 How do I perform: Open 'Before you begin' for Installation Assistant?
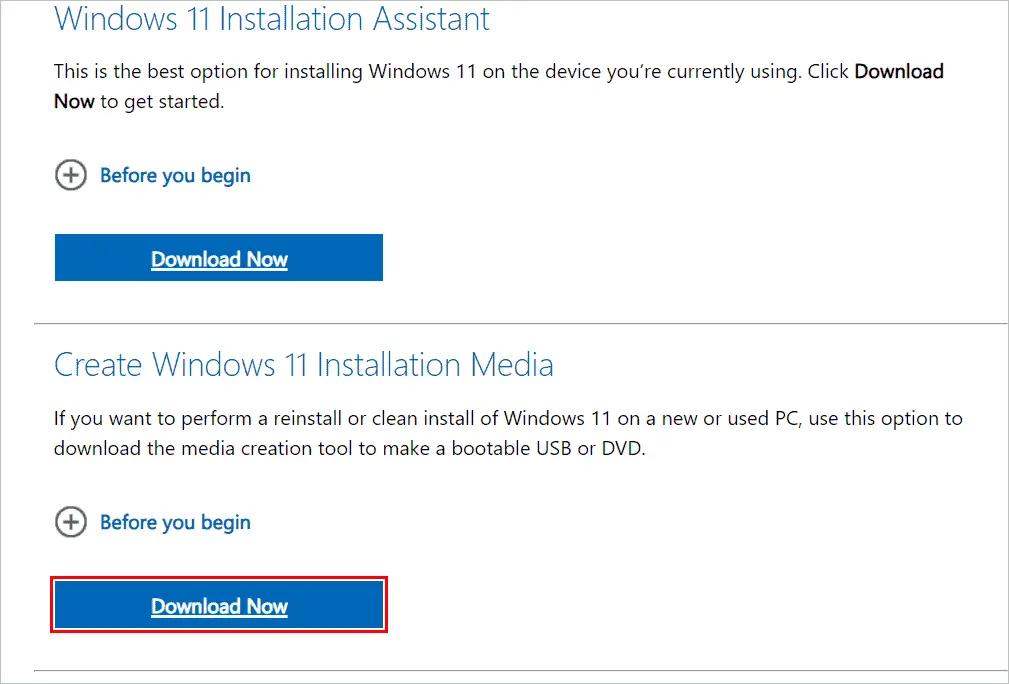pos(175,175)
